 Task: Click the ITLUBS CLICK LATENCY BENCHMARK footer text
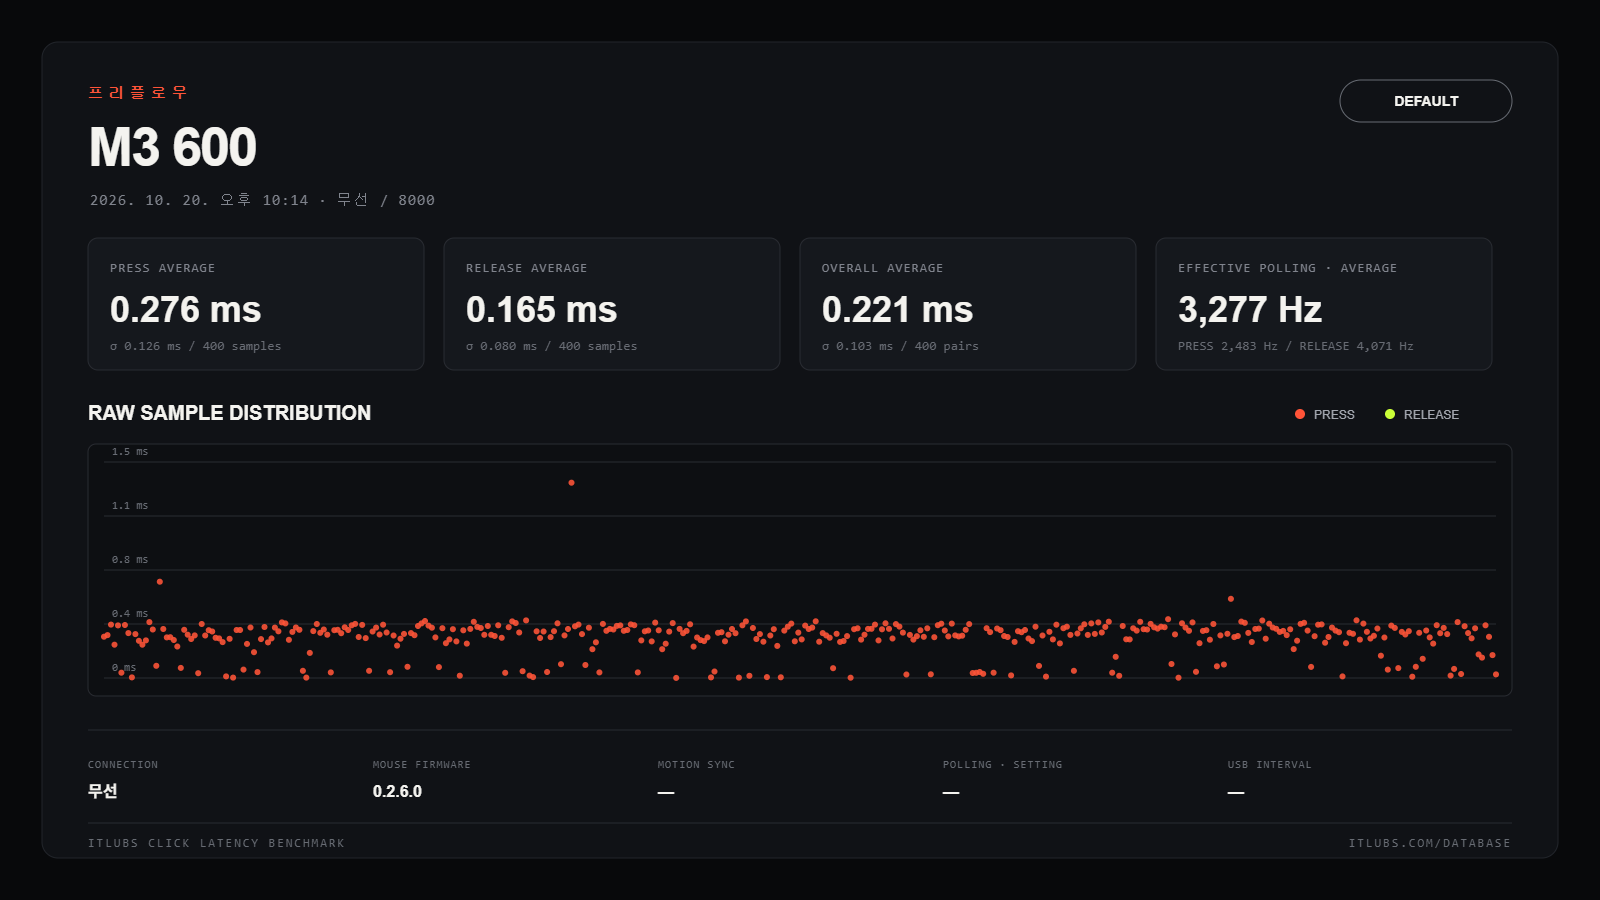click(x=216, y=843)
